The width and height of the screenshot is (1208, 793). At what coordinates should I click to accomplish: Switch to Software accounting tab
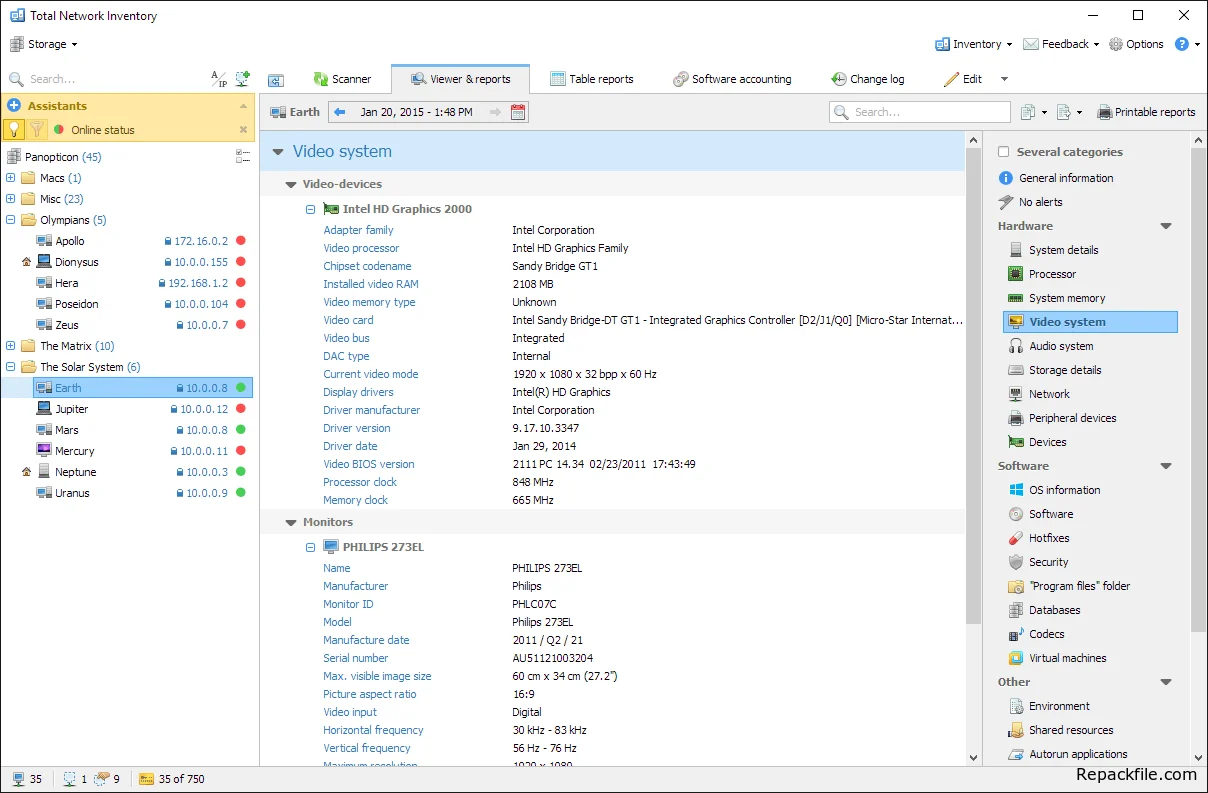pyautogui.click(x=732, y=79)
